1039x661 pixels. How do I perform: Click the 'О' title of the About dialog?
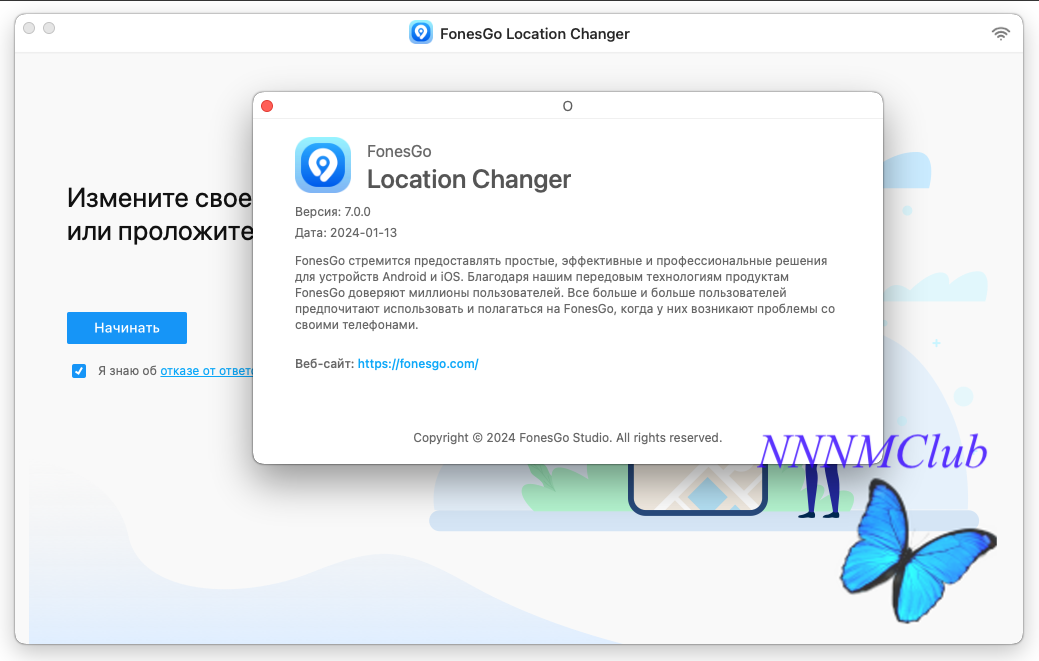[567, 106]
